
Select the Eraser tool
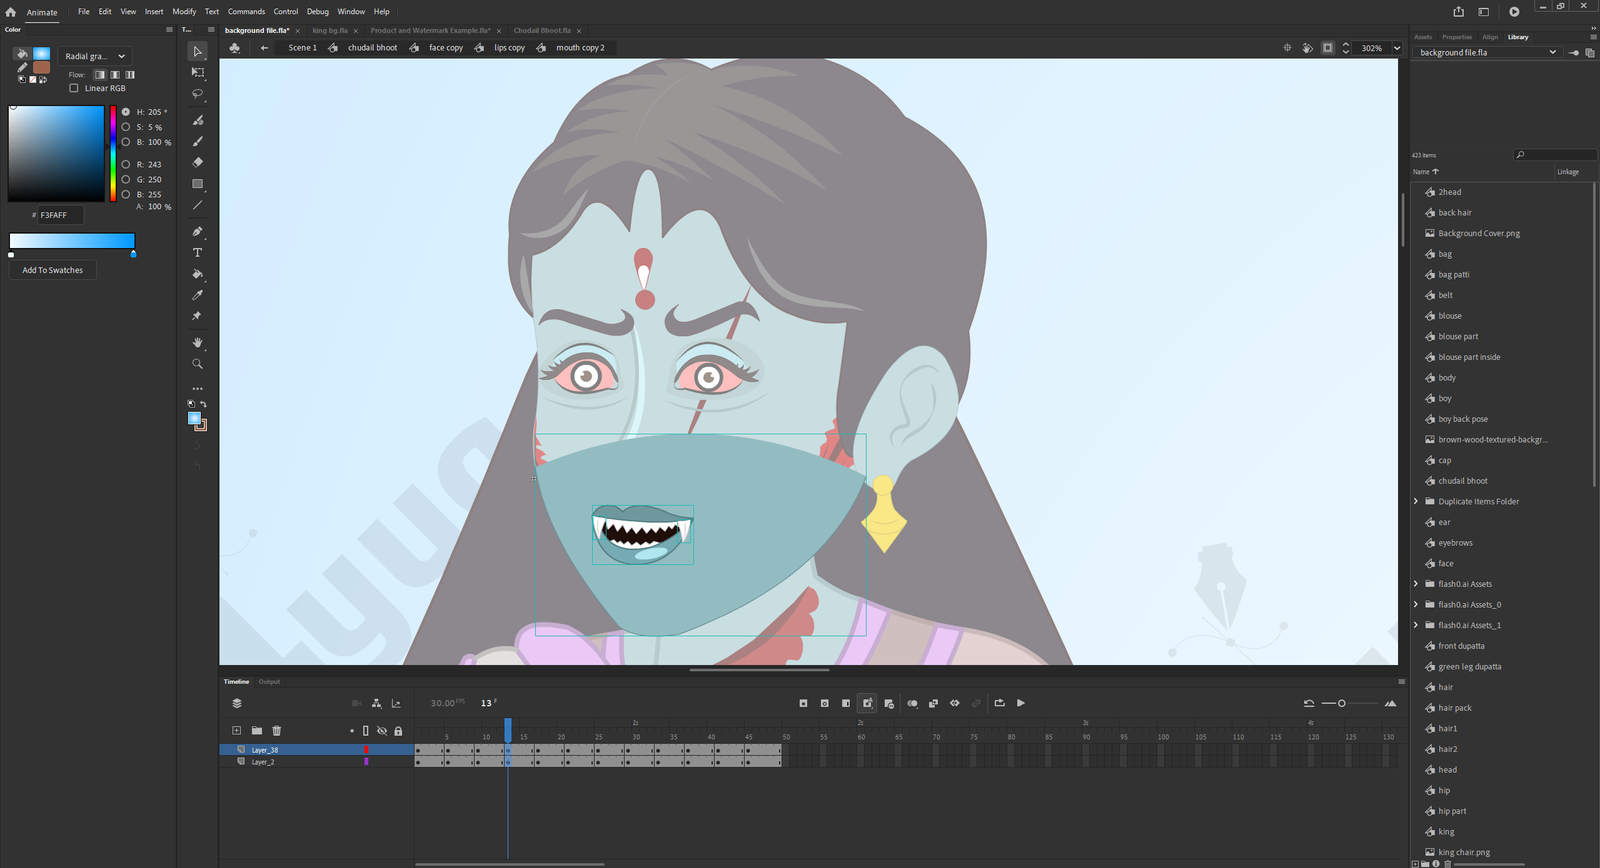click(x=198, y=162)
